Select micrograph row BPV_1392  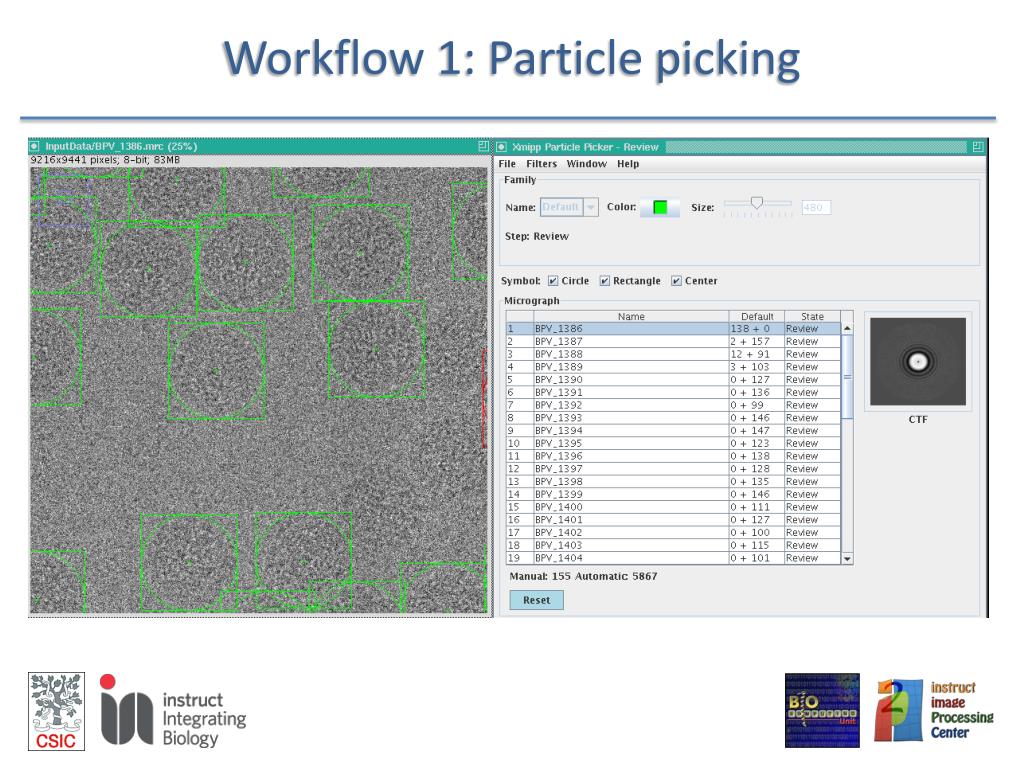(x=673, y=405)
